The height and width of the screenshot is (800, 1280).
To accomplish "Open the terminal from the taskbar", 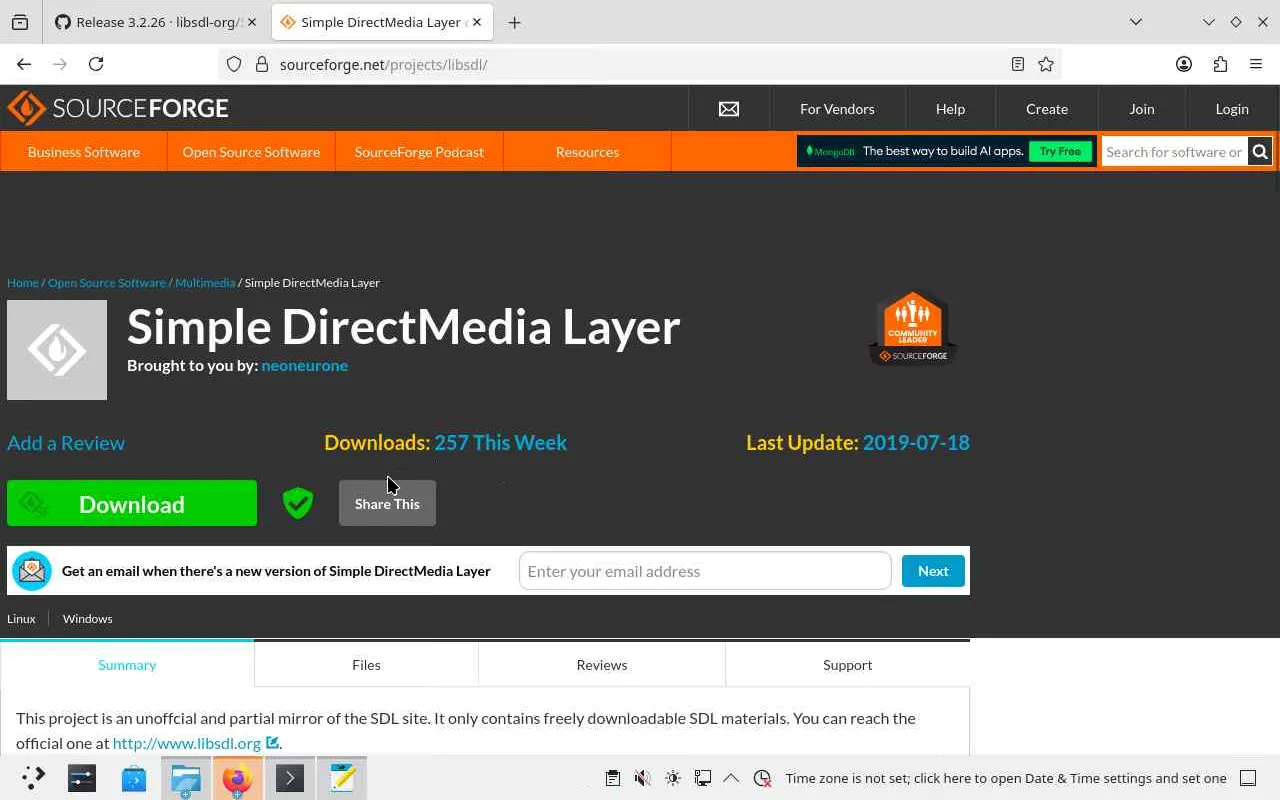I will click(290, 778).
